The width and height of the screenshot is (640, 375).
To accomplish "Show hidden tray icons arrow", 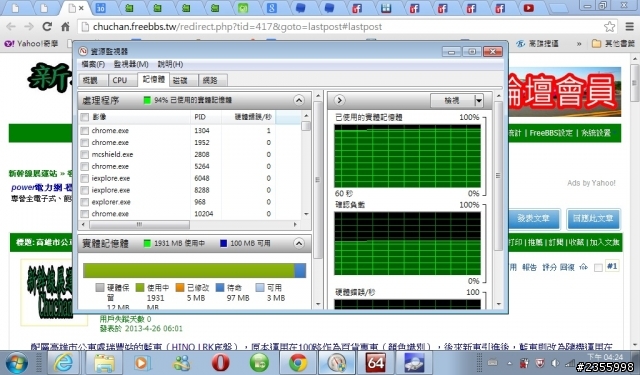I will click(x=509, y=363).
